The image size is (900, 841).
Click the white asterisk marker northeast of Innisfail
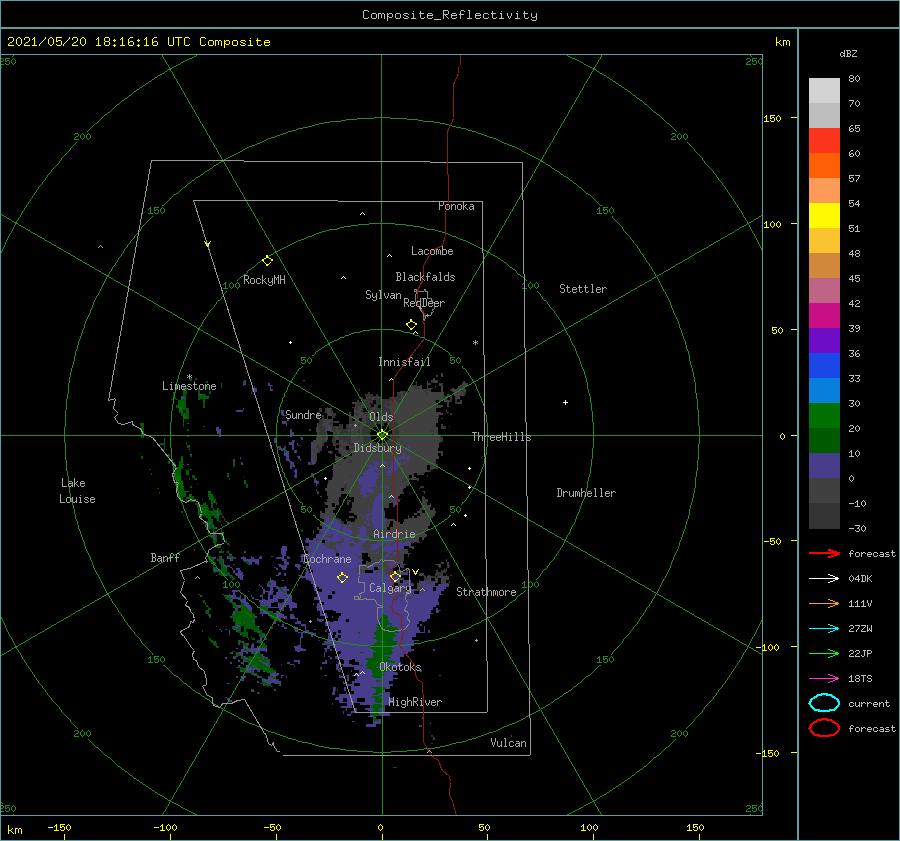click(x=475, y=343)
